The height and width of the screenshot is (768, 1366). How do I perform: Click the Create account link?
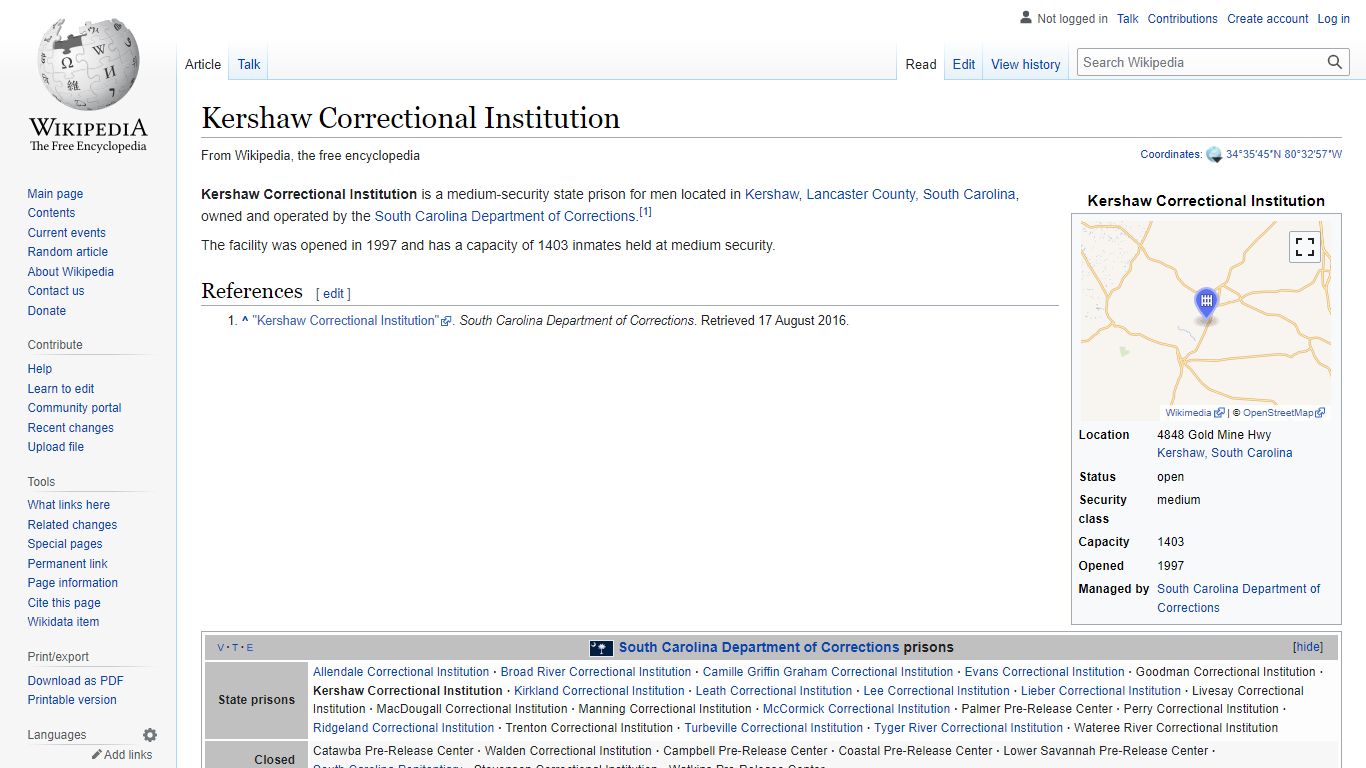[1267, 19]
